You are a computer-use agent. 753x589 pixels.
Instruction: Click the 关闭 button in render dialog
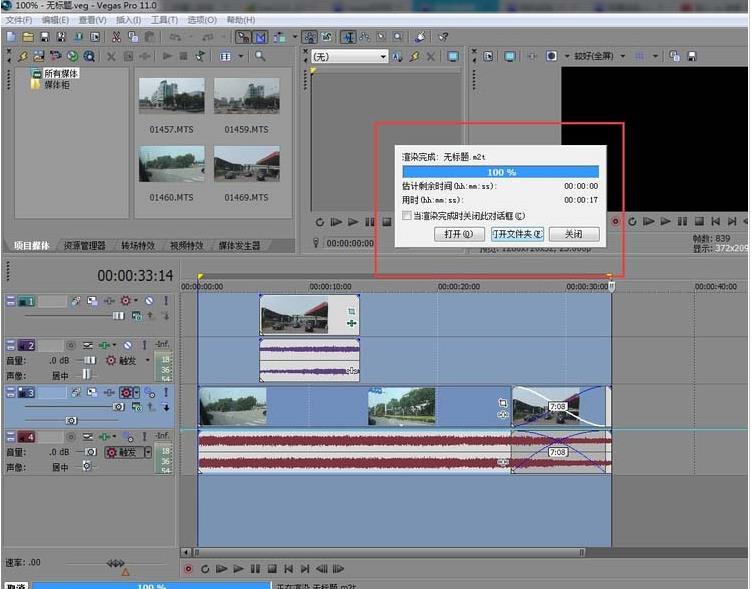[x=574, y=234]
